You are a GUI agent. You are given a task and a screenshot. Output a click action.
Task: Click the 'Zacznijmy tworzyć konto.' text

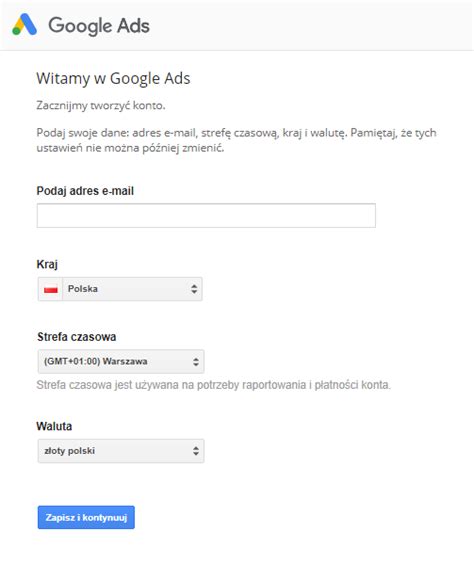pos(101,106)
